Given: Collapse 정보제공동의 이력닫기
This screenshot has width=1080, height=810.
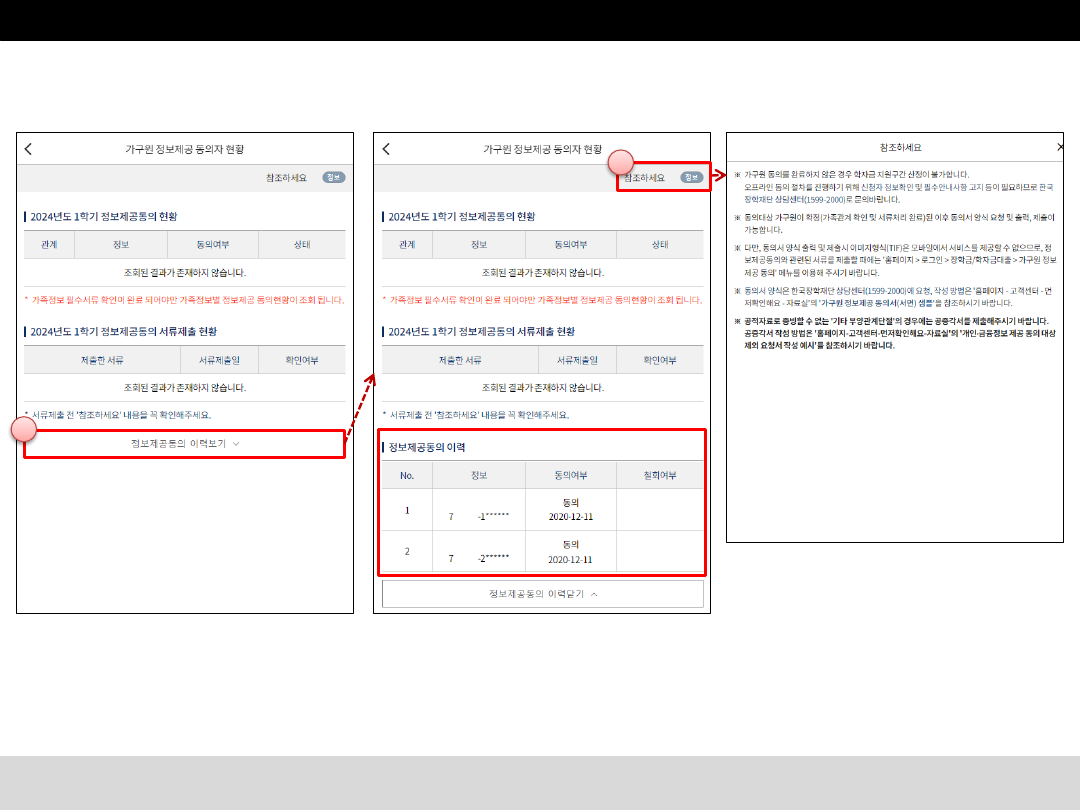Looking at the screenshot, I should [x=543, y=594].
